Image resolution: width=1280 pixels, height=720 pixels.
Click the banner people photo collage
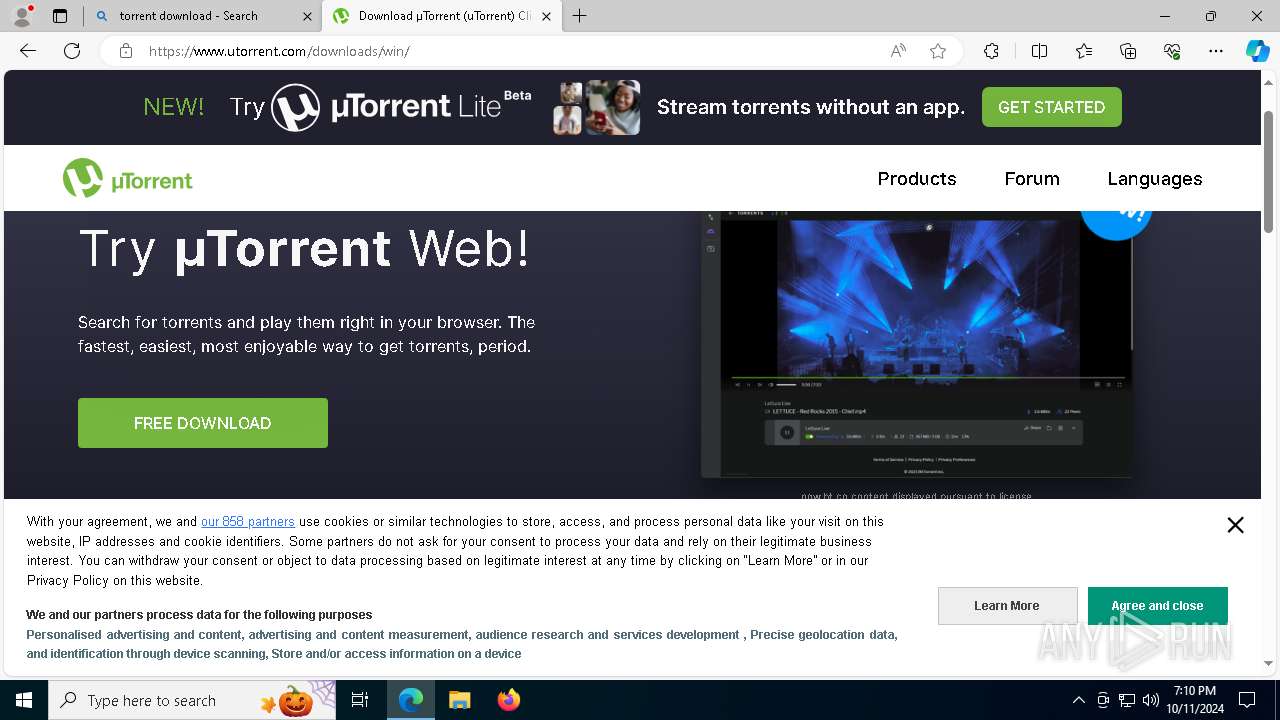coord(596,107)
